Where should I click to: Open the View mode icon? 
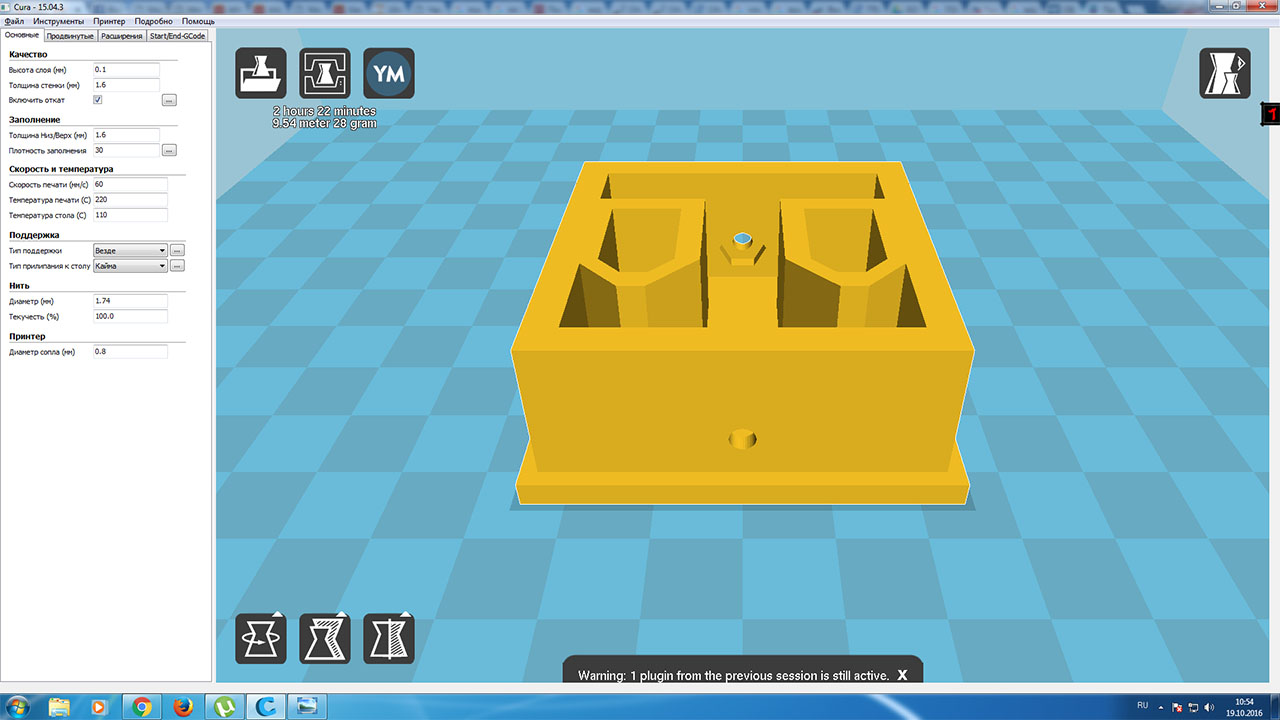[1224, 73]
